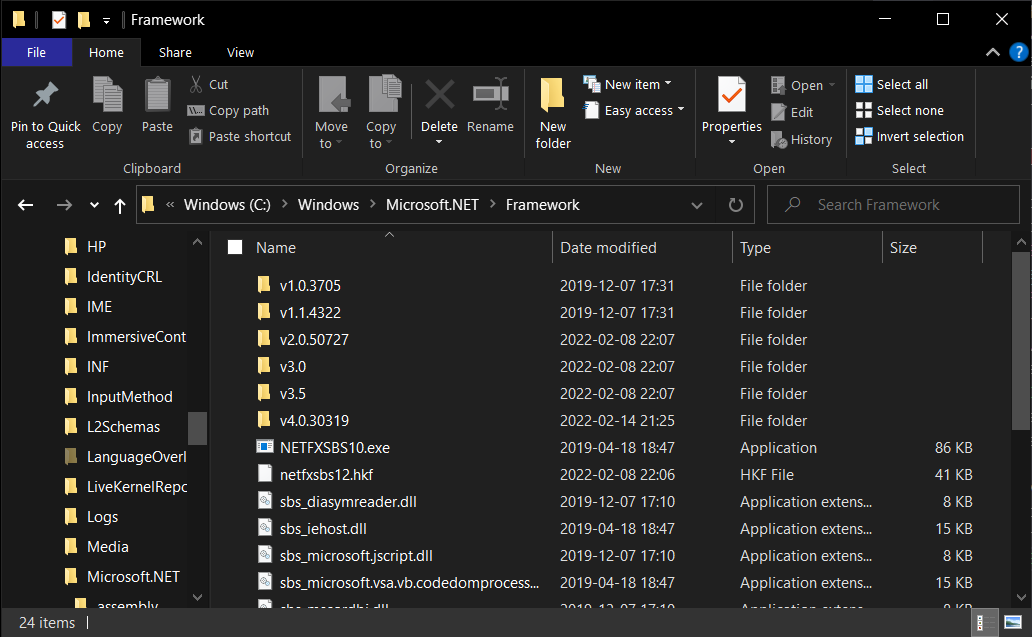Expand the Open button dropdown arrow

click(832, 85)
